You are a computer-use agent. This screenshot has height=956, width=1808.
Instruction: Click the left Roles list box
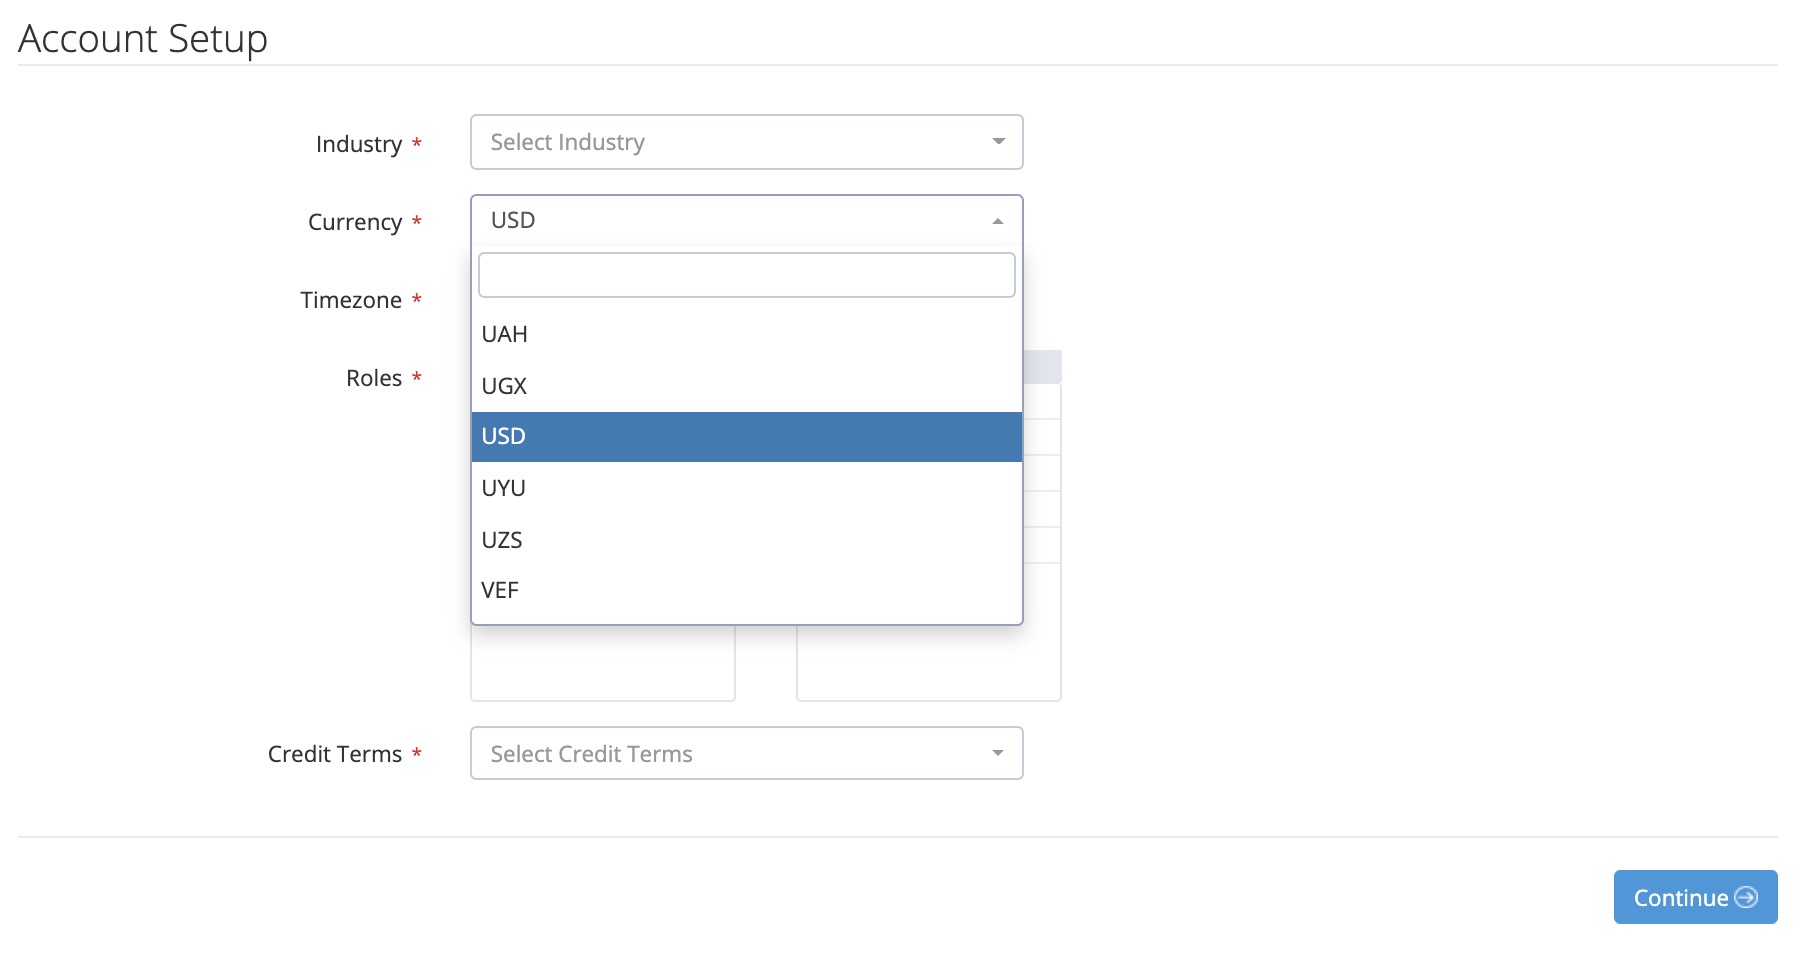coord(602,664)
